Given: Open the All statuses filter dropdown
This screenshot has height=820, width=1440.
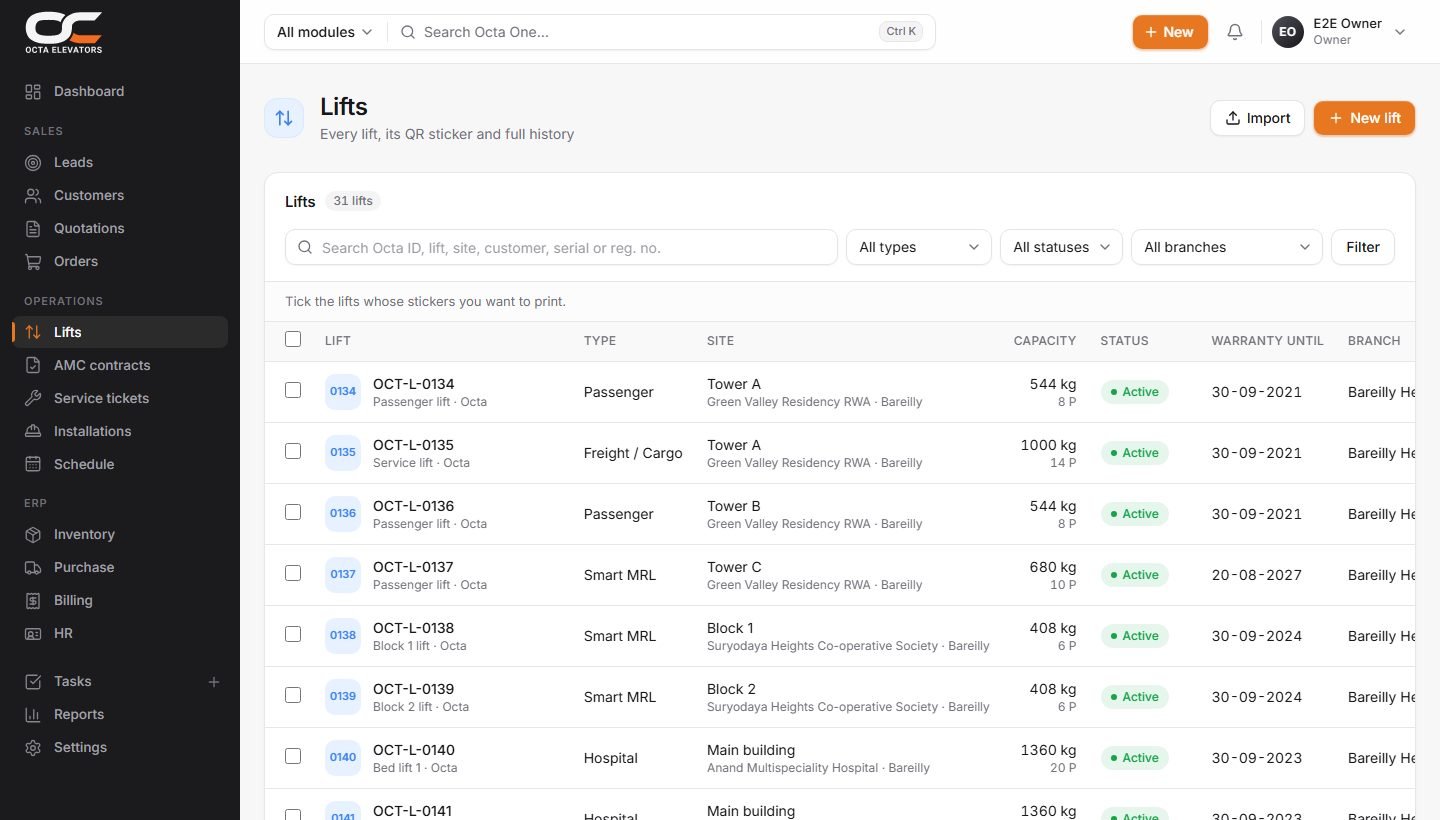Looking at the screenshot, I should 1061,247.
